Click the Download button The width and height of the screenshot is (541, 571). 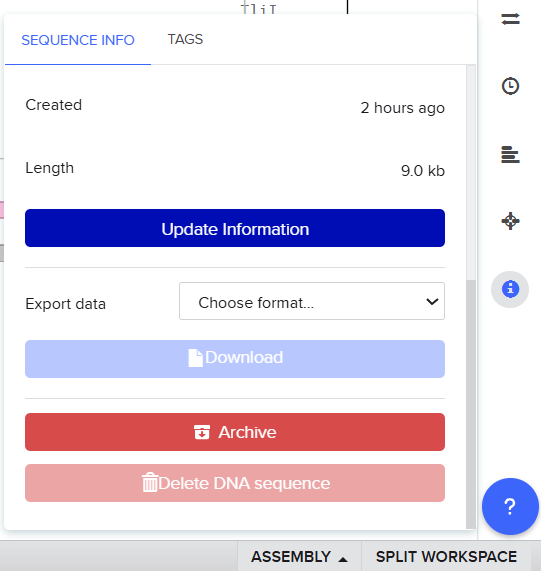[x=235, y=359]
